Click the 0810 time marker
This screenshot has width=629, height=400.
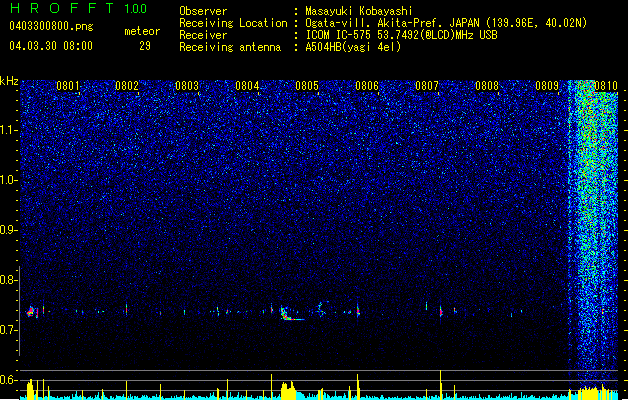[x=606, y=86]
